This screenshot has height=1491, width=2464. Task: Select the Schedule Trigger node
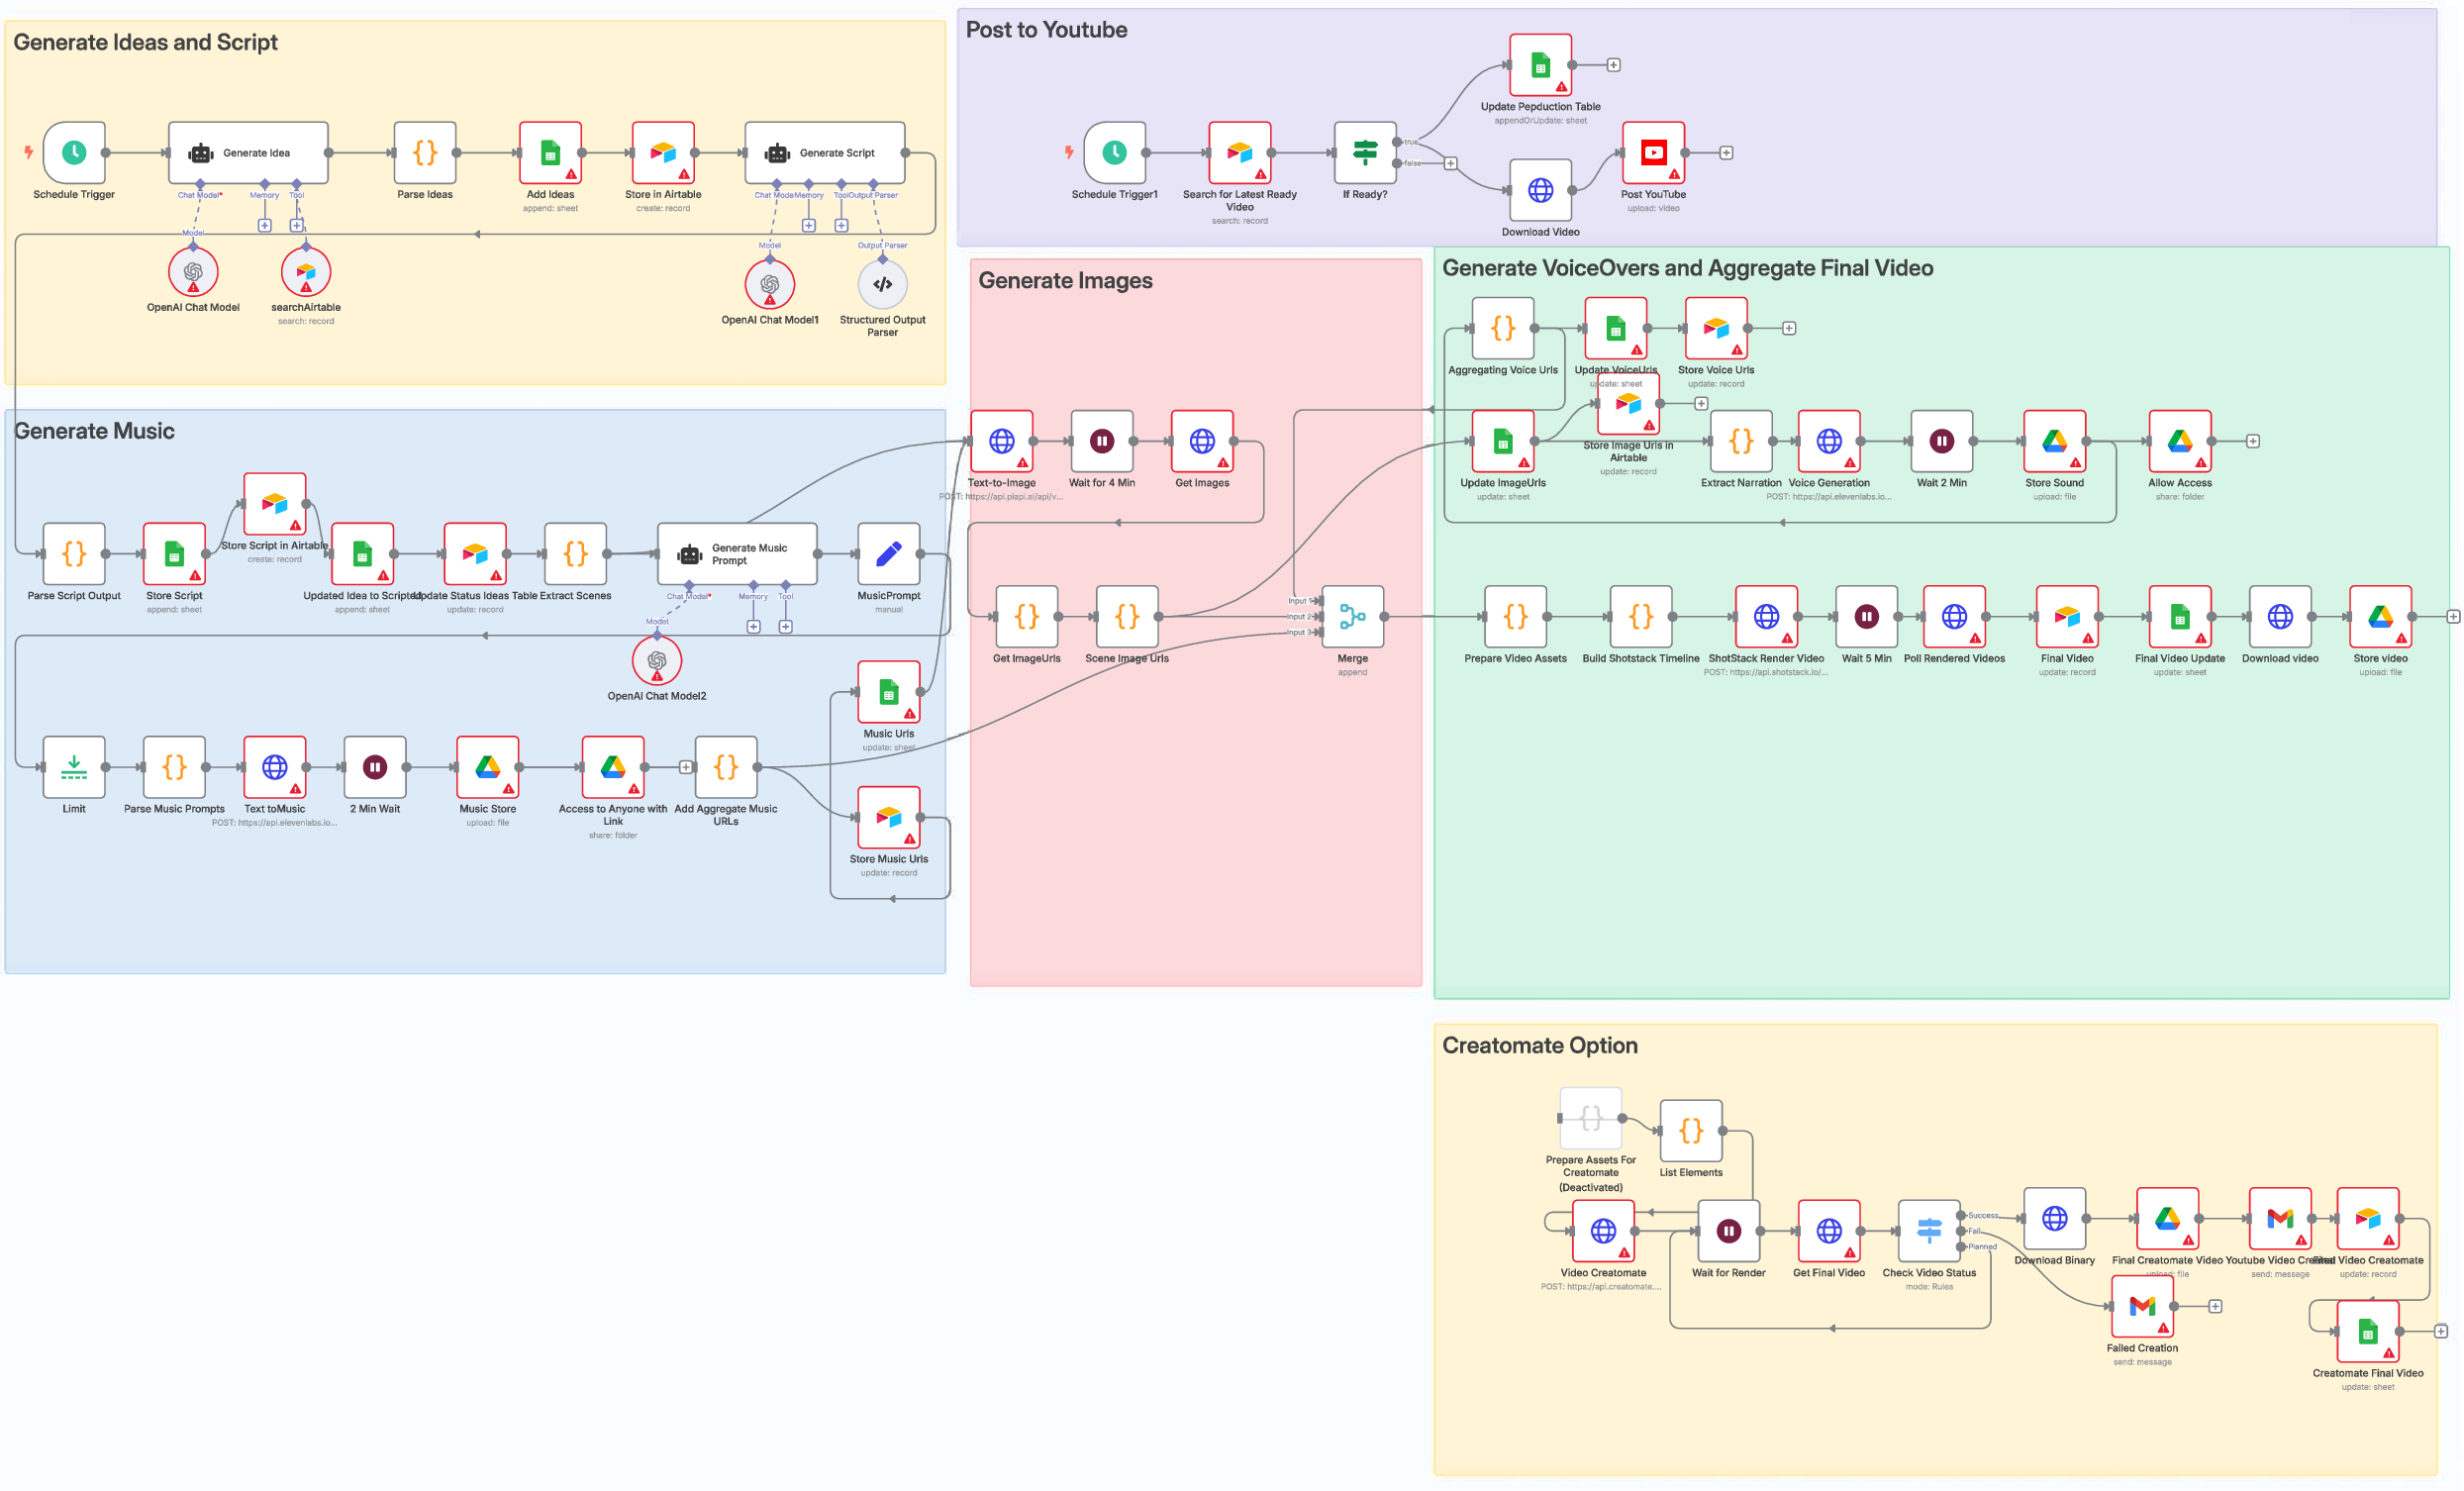pos(74,153)
